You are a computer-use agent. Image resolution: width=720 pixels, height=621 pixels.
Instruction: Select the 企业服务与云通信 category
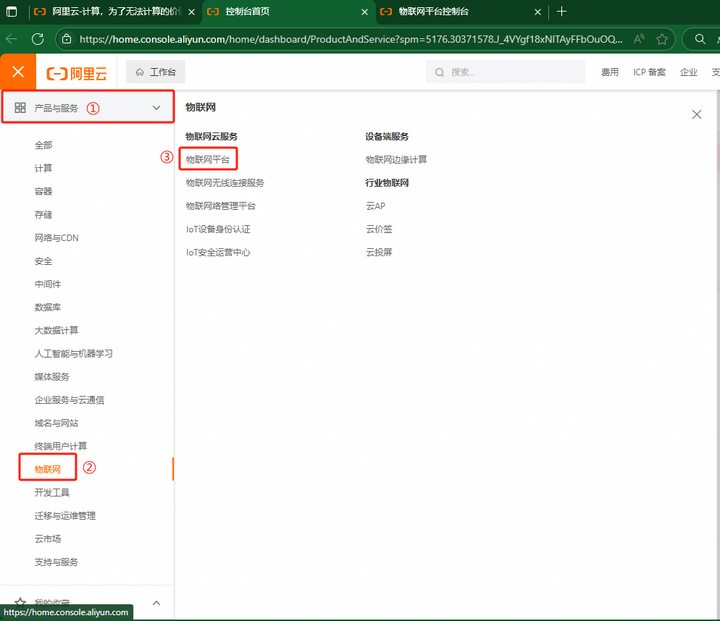coord(69,400)
